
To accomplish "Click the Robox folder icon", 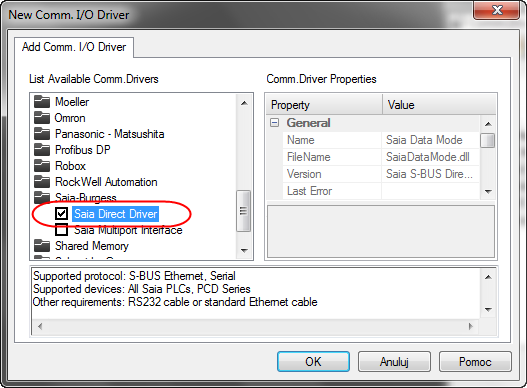I will (42, 166).
